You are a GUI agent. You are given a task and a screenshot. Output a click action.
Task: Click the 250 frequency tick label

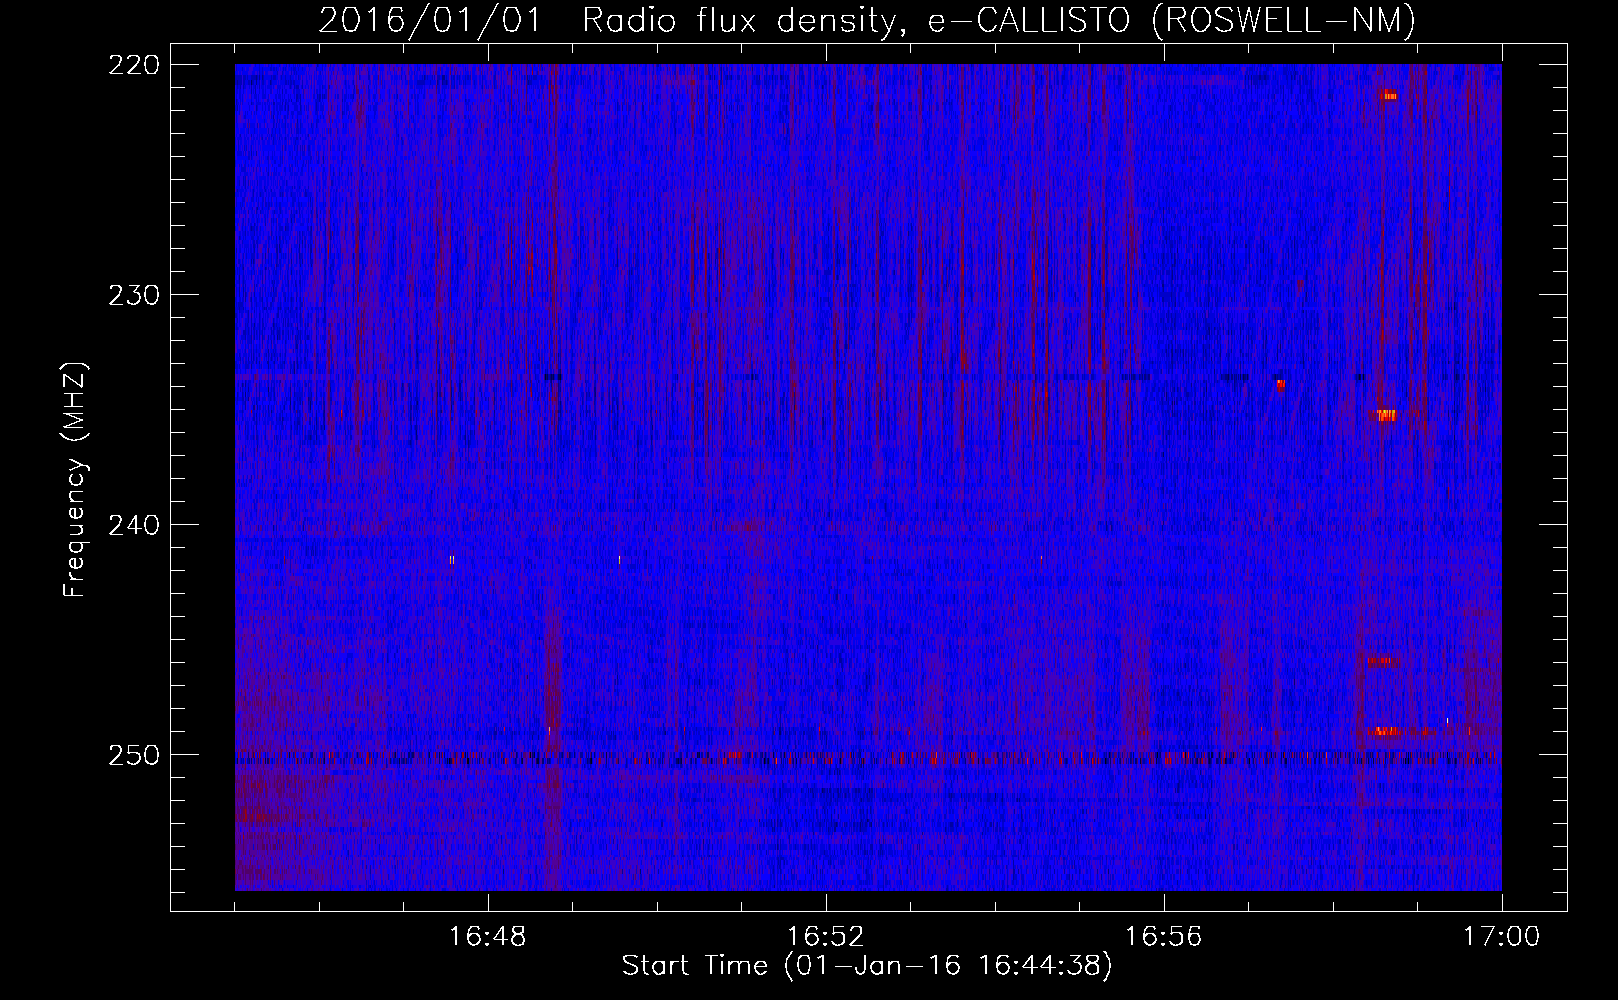pyautogui.click(x=134, y=755)
